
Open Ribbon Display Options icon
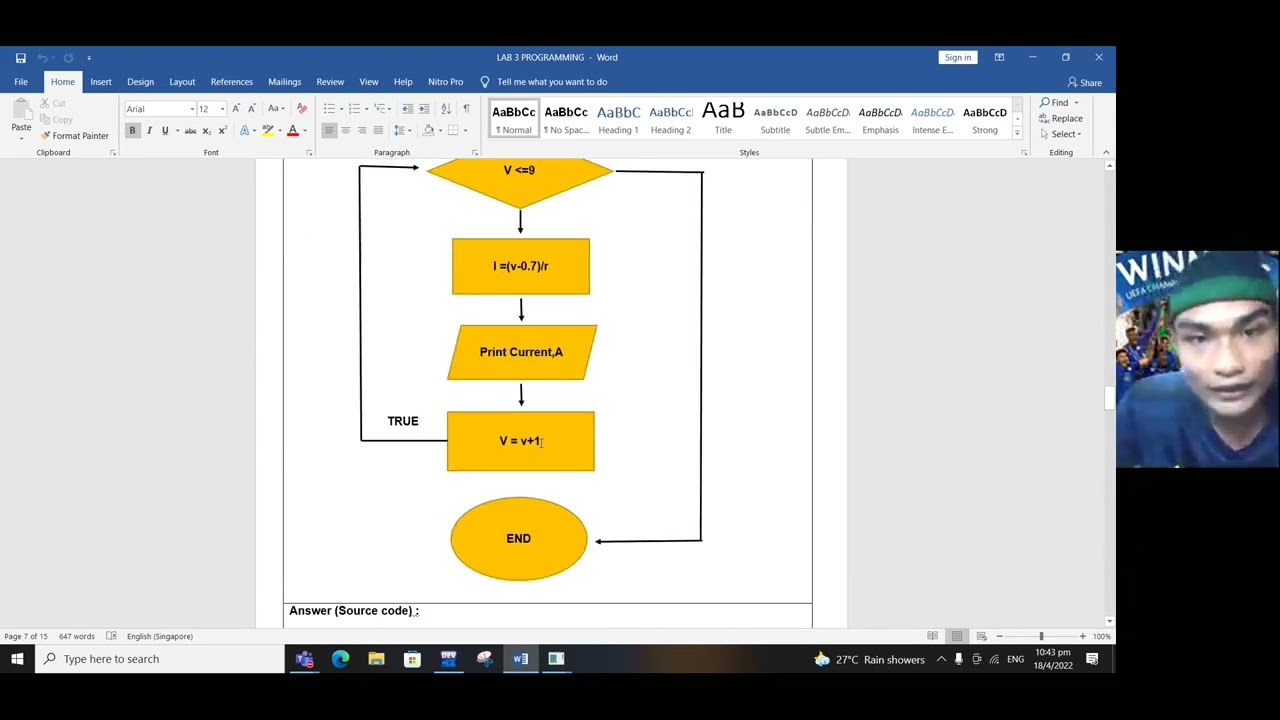(999, 58)
